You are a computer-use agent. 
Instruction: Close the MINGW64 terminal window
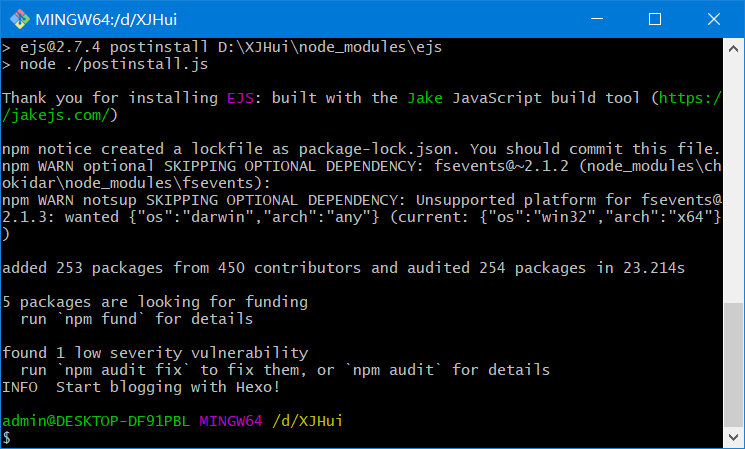click(x=714, y=19)
